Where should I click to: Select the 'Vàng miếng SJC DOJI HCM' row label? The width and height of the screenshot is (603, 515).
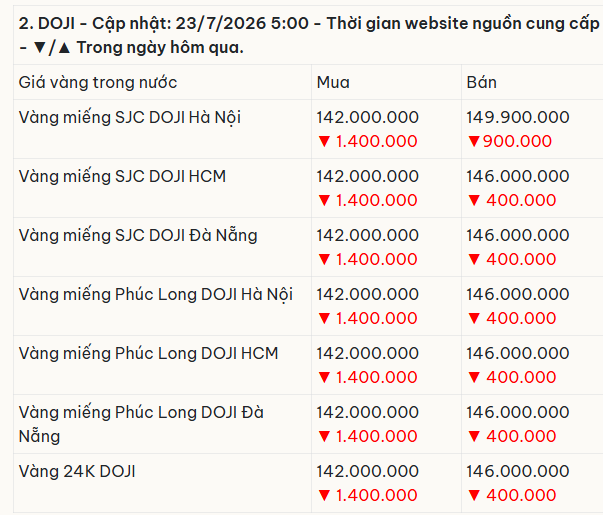tap(122, 176)
